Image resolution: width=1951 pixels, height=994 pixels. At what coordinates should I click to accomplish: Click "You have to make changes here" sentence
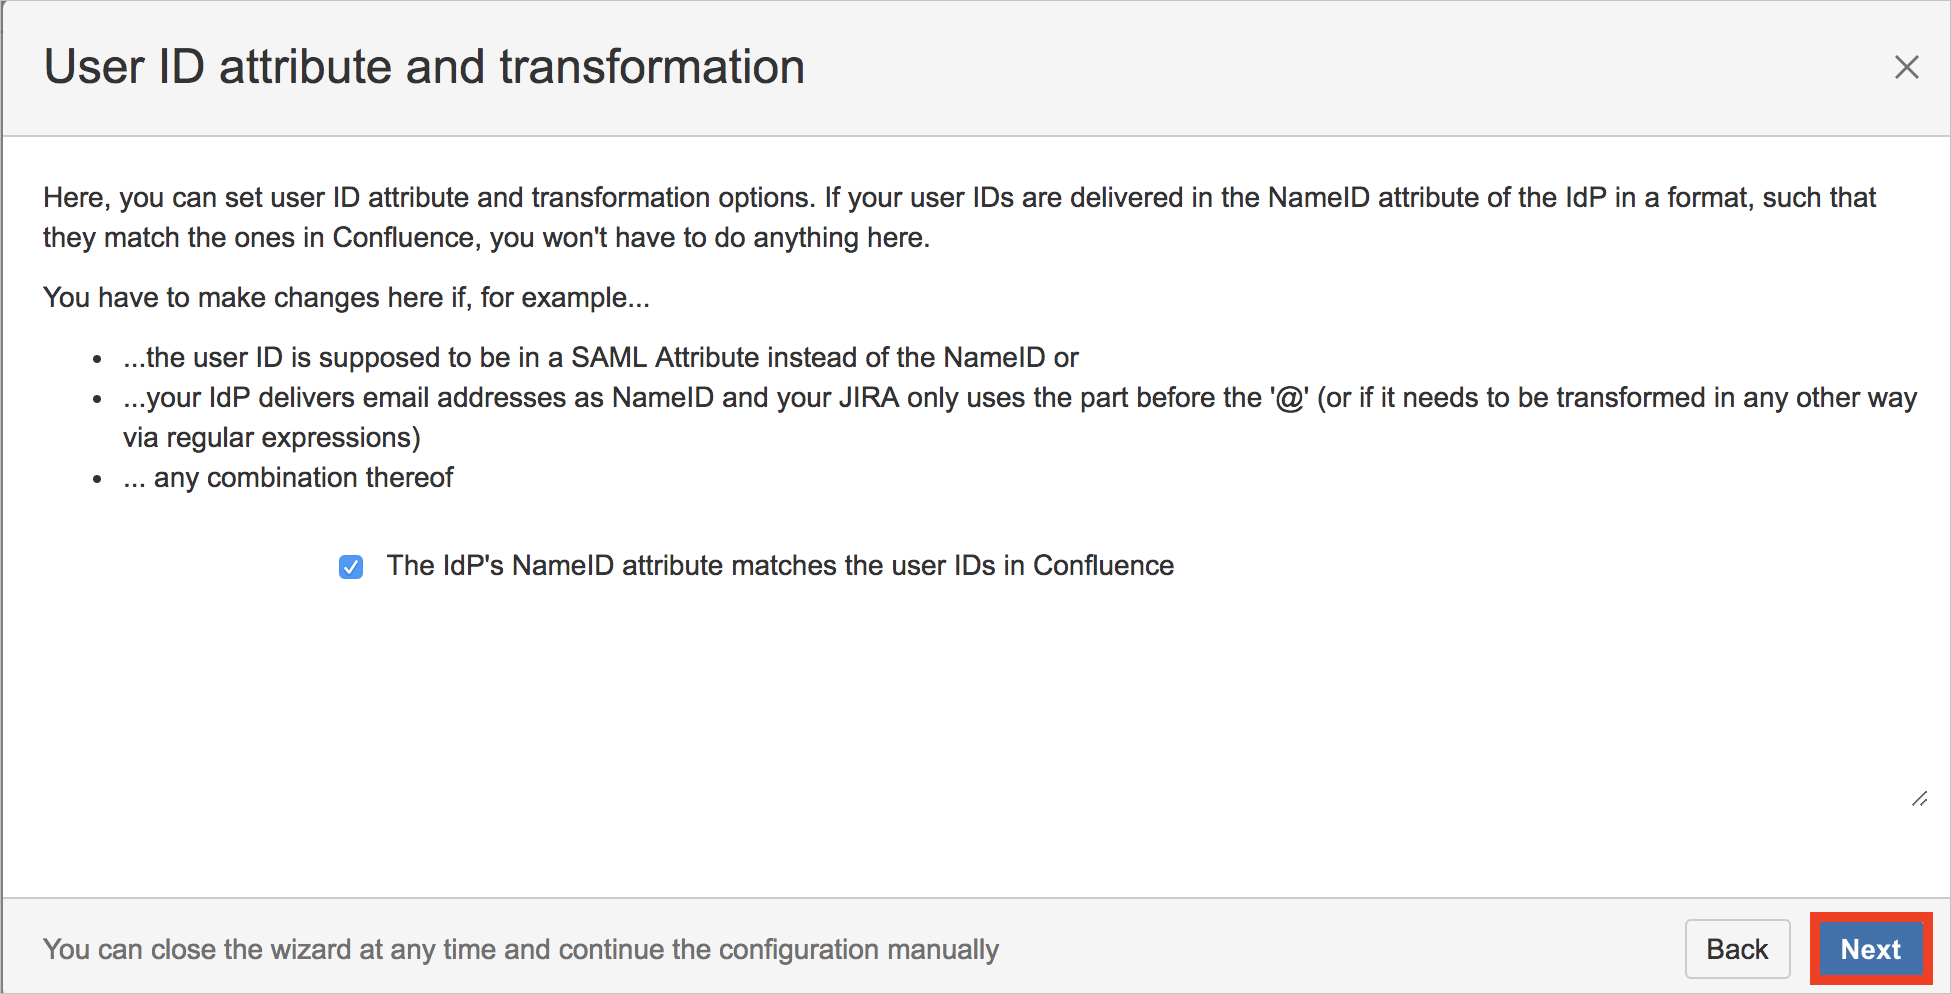(x=346, y=298)
